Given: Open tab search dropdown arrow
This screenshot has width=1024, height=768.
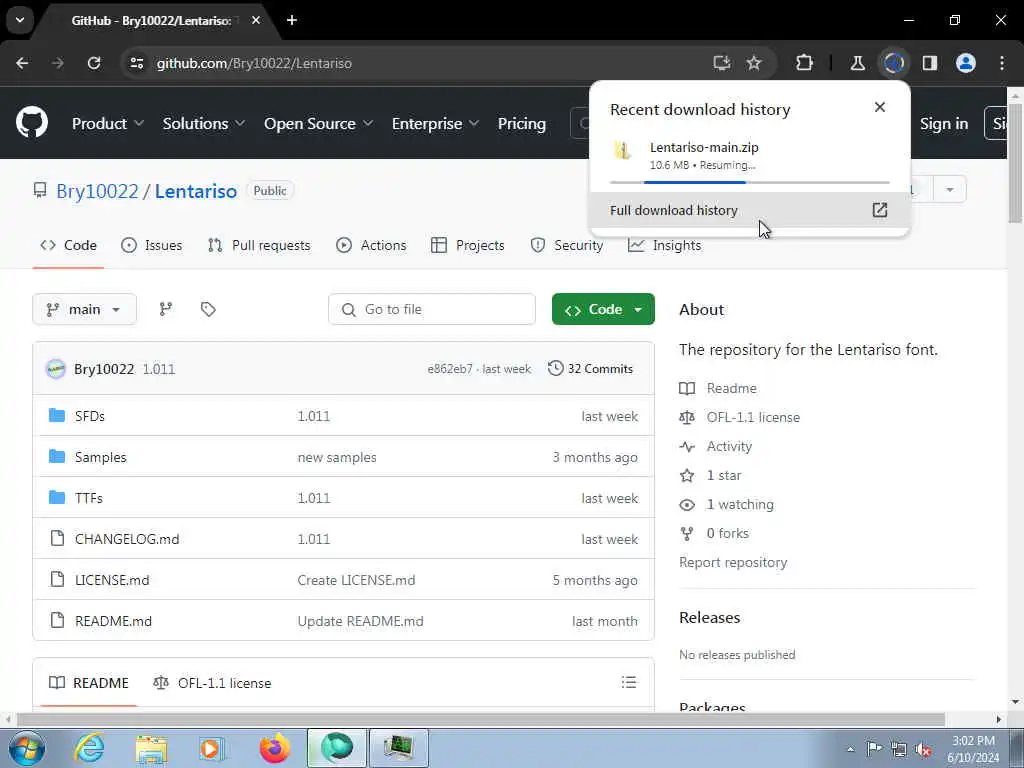Looking at the screenshot, I should click(20, 20).
